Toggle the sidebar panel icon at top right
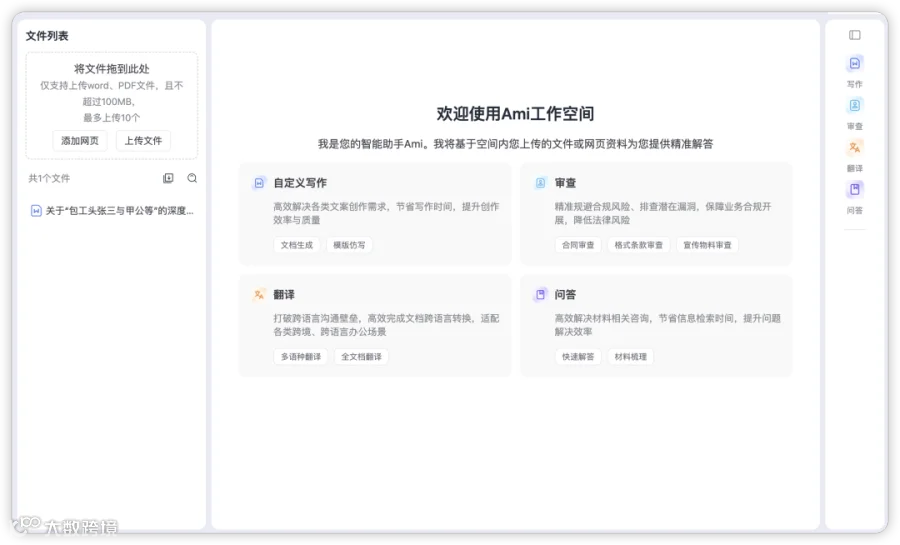 855,35
